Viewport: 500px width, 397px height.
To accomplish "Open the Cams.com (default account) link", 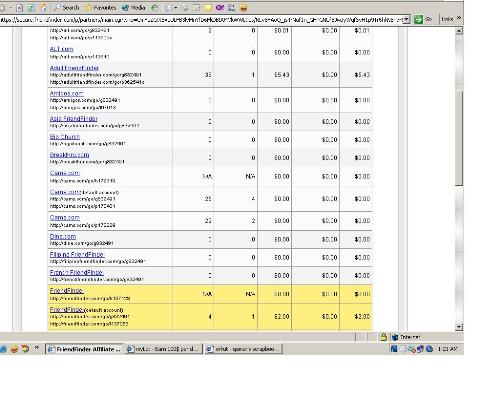I will pos(65,192).
